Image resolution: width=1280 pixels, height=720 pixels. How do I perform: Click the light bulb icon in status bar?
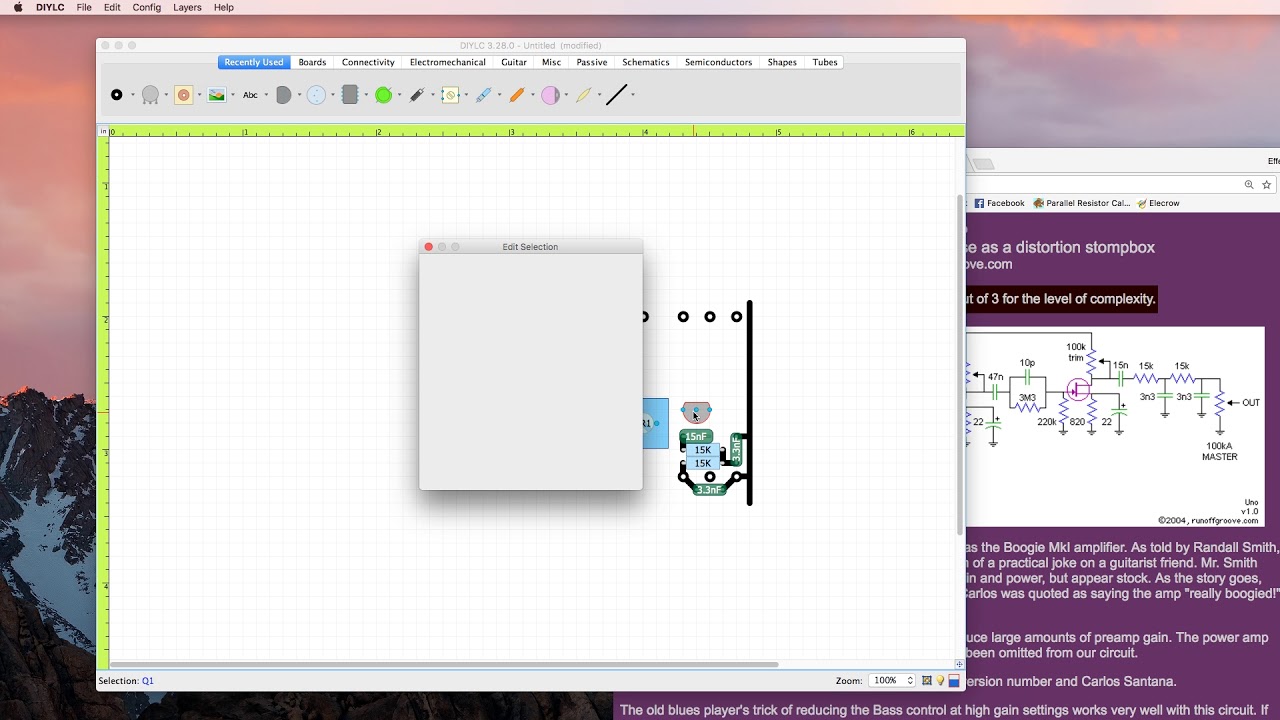pos(940,681)
